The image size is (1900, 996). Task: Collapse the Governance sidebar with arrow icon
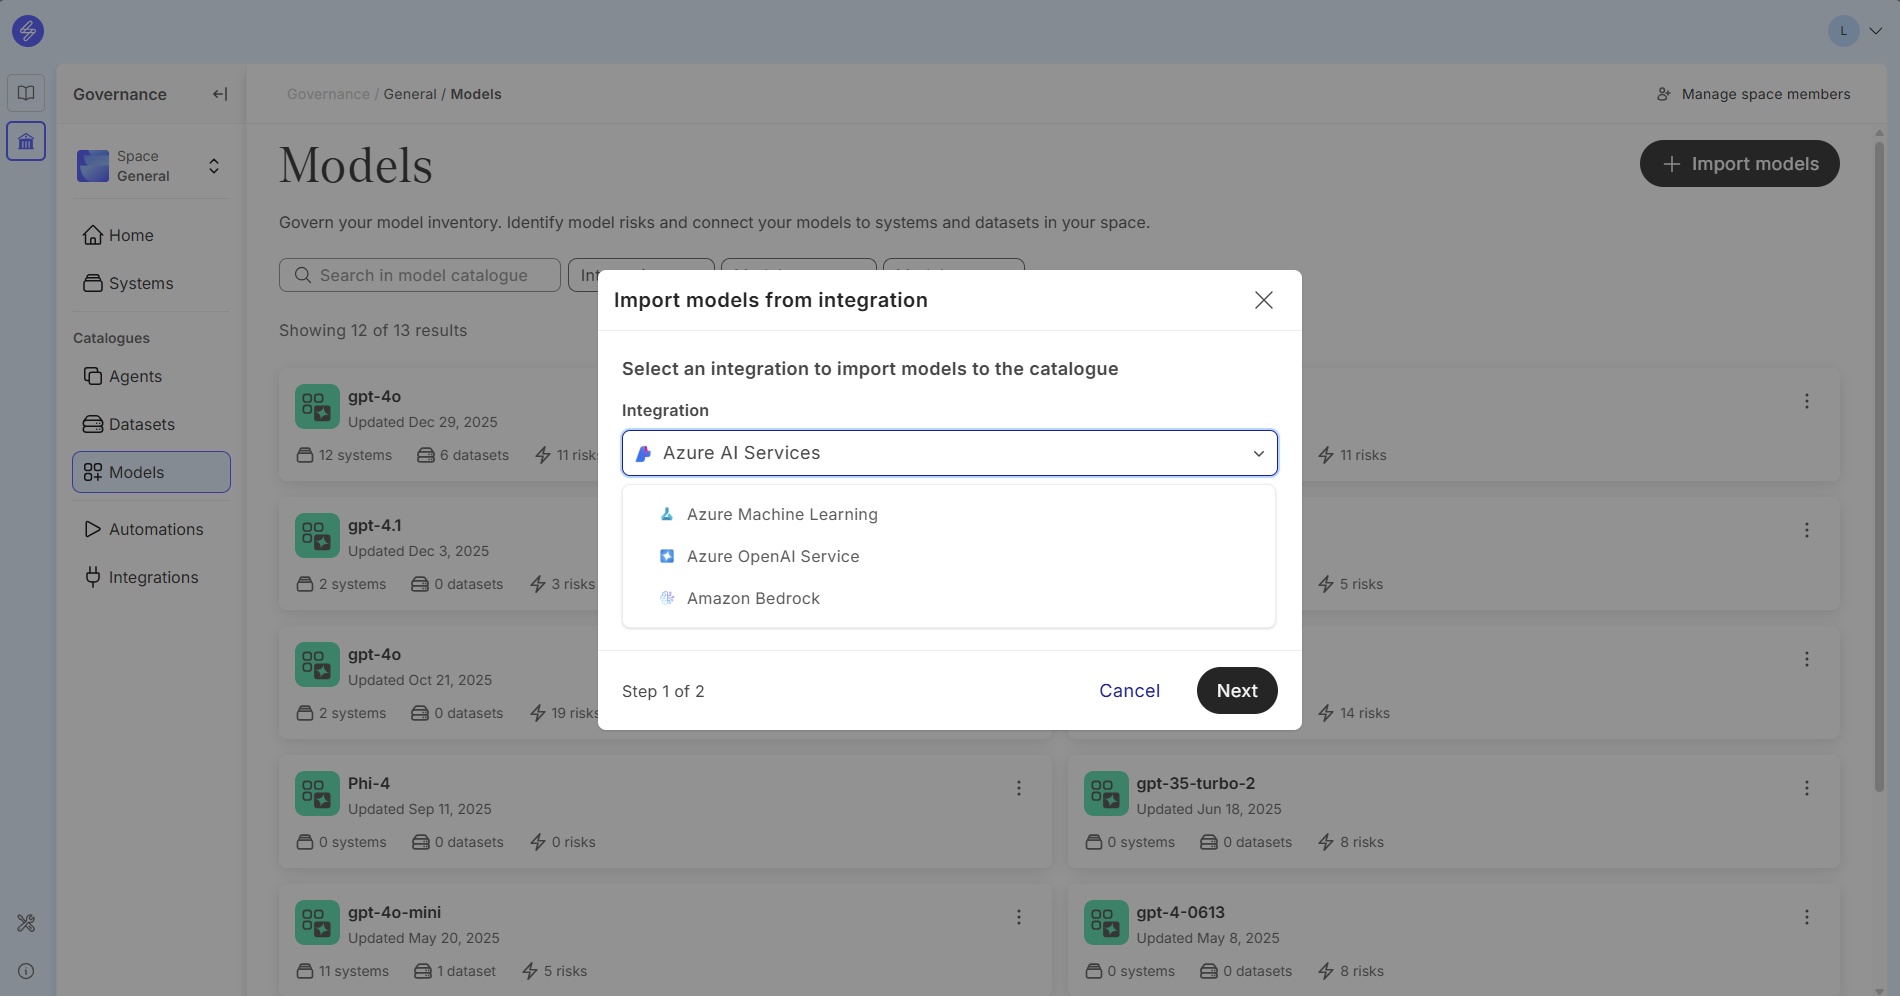[220, 94]
